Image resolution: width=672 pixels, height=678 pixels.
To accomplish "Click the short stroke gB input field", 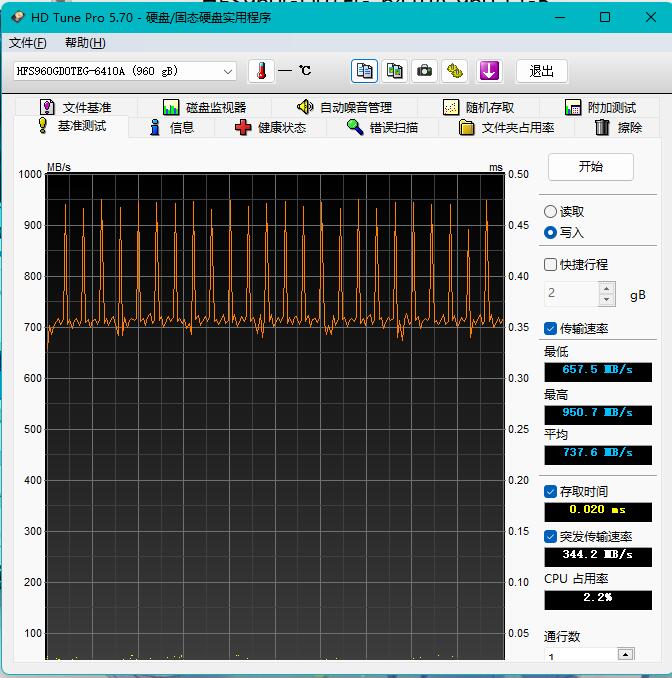I will [571, 294].
